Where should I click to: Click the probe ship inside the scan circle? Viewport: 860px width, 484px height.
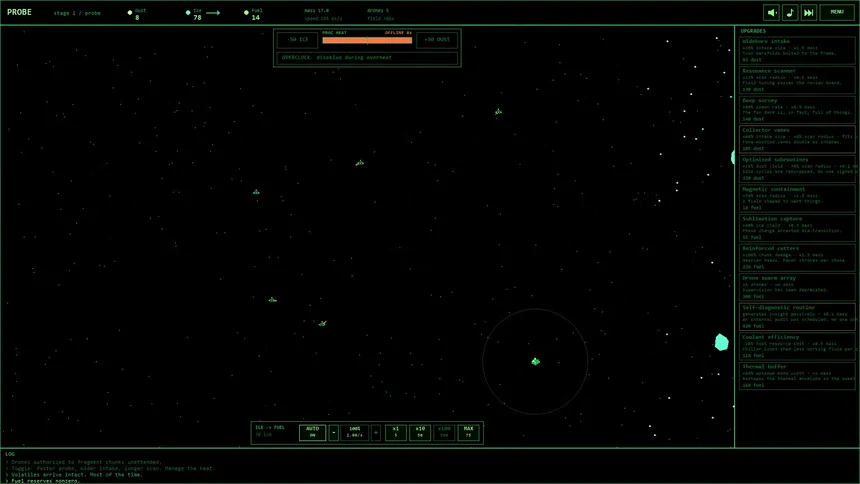[535, 361]
